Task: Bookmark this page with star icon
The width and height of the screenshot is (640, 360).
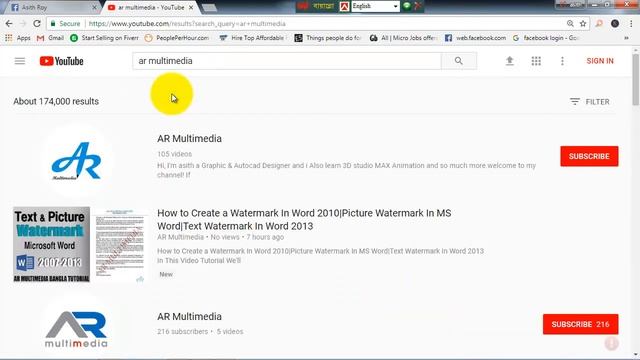Action: point(583,24)
